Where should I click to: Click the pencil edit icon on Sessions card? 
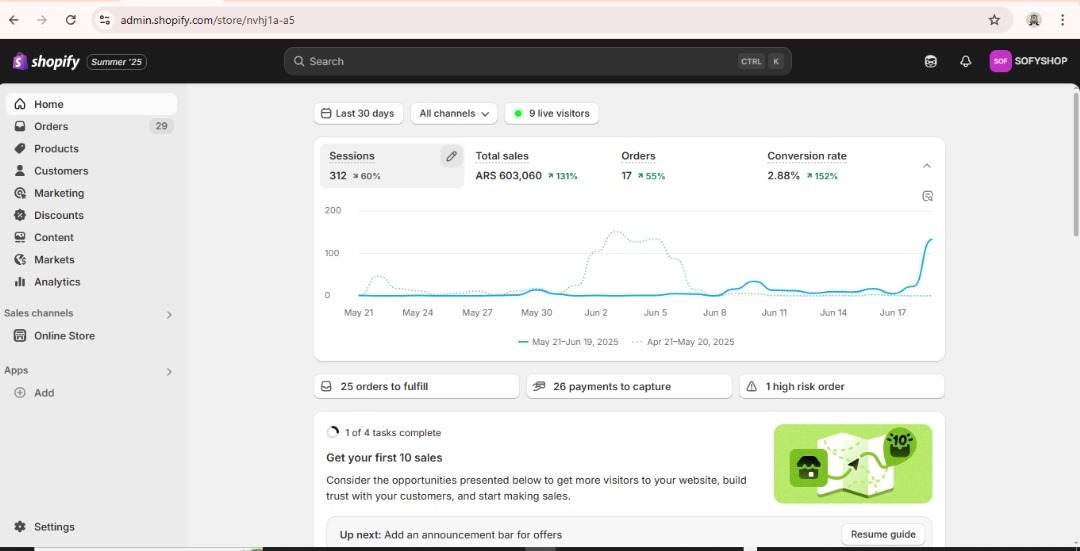coord(451,156)
